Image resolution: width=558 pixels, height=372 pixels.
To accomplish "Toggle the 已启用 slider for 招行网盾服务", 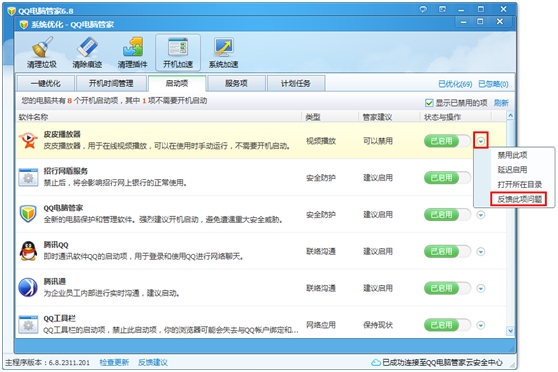I will pyautogui.click(x=447, y=178).
